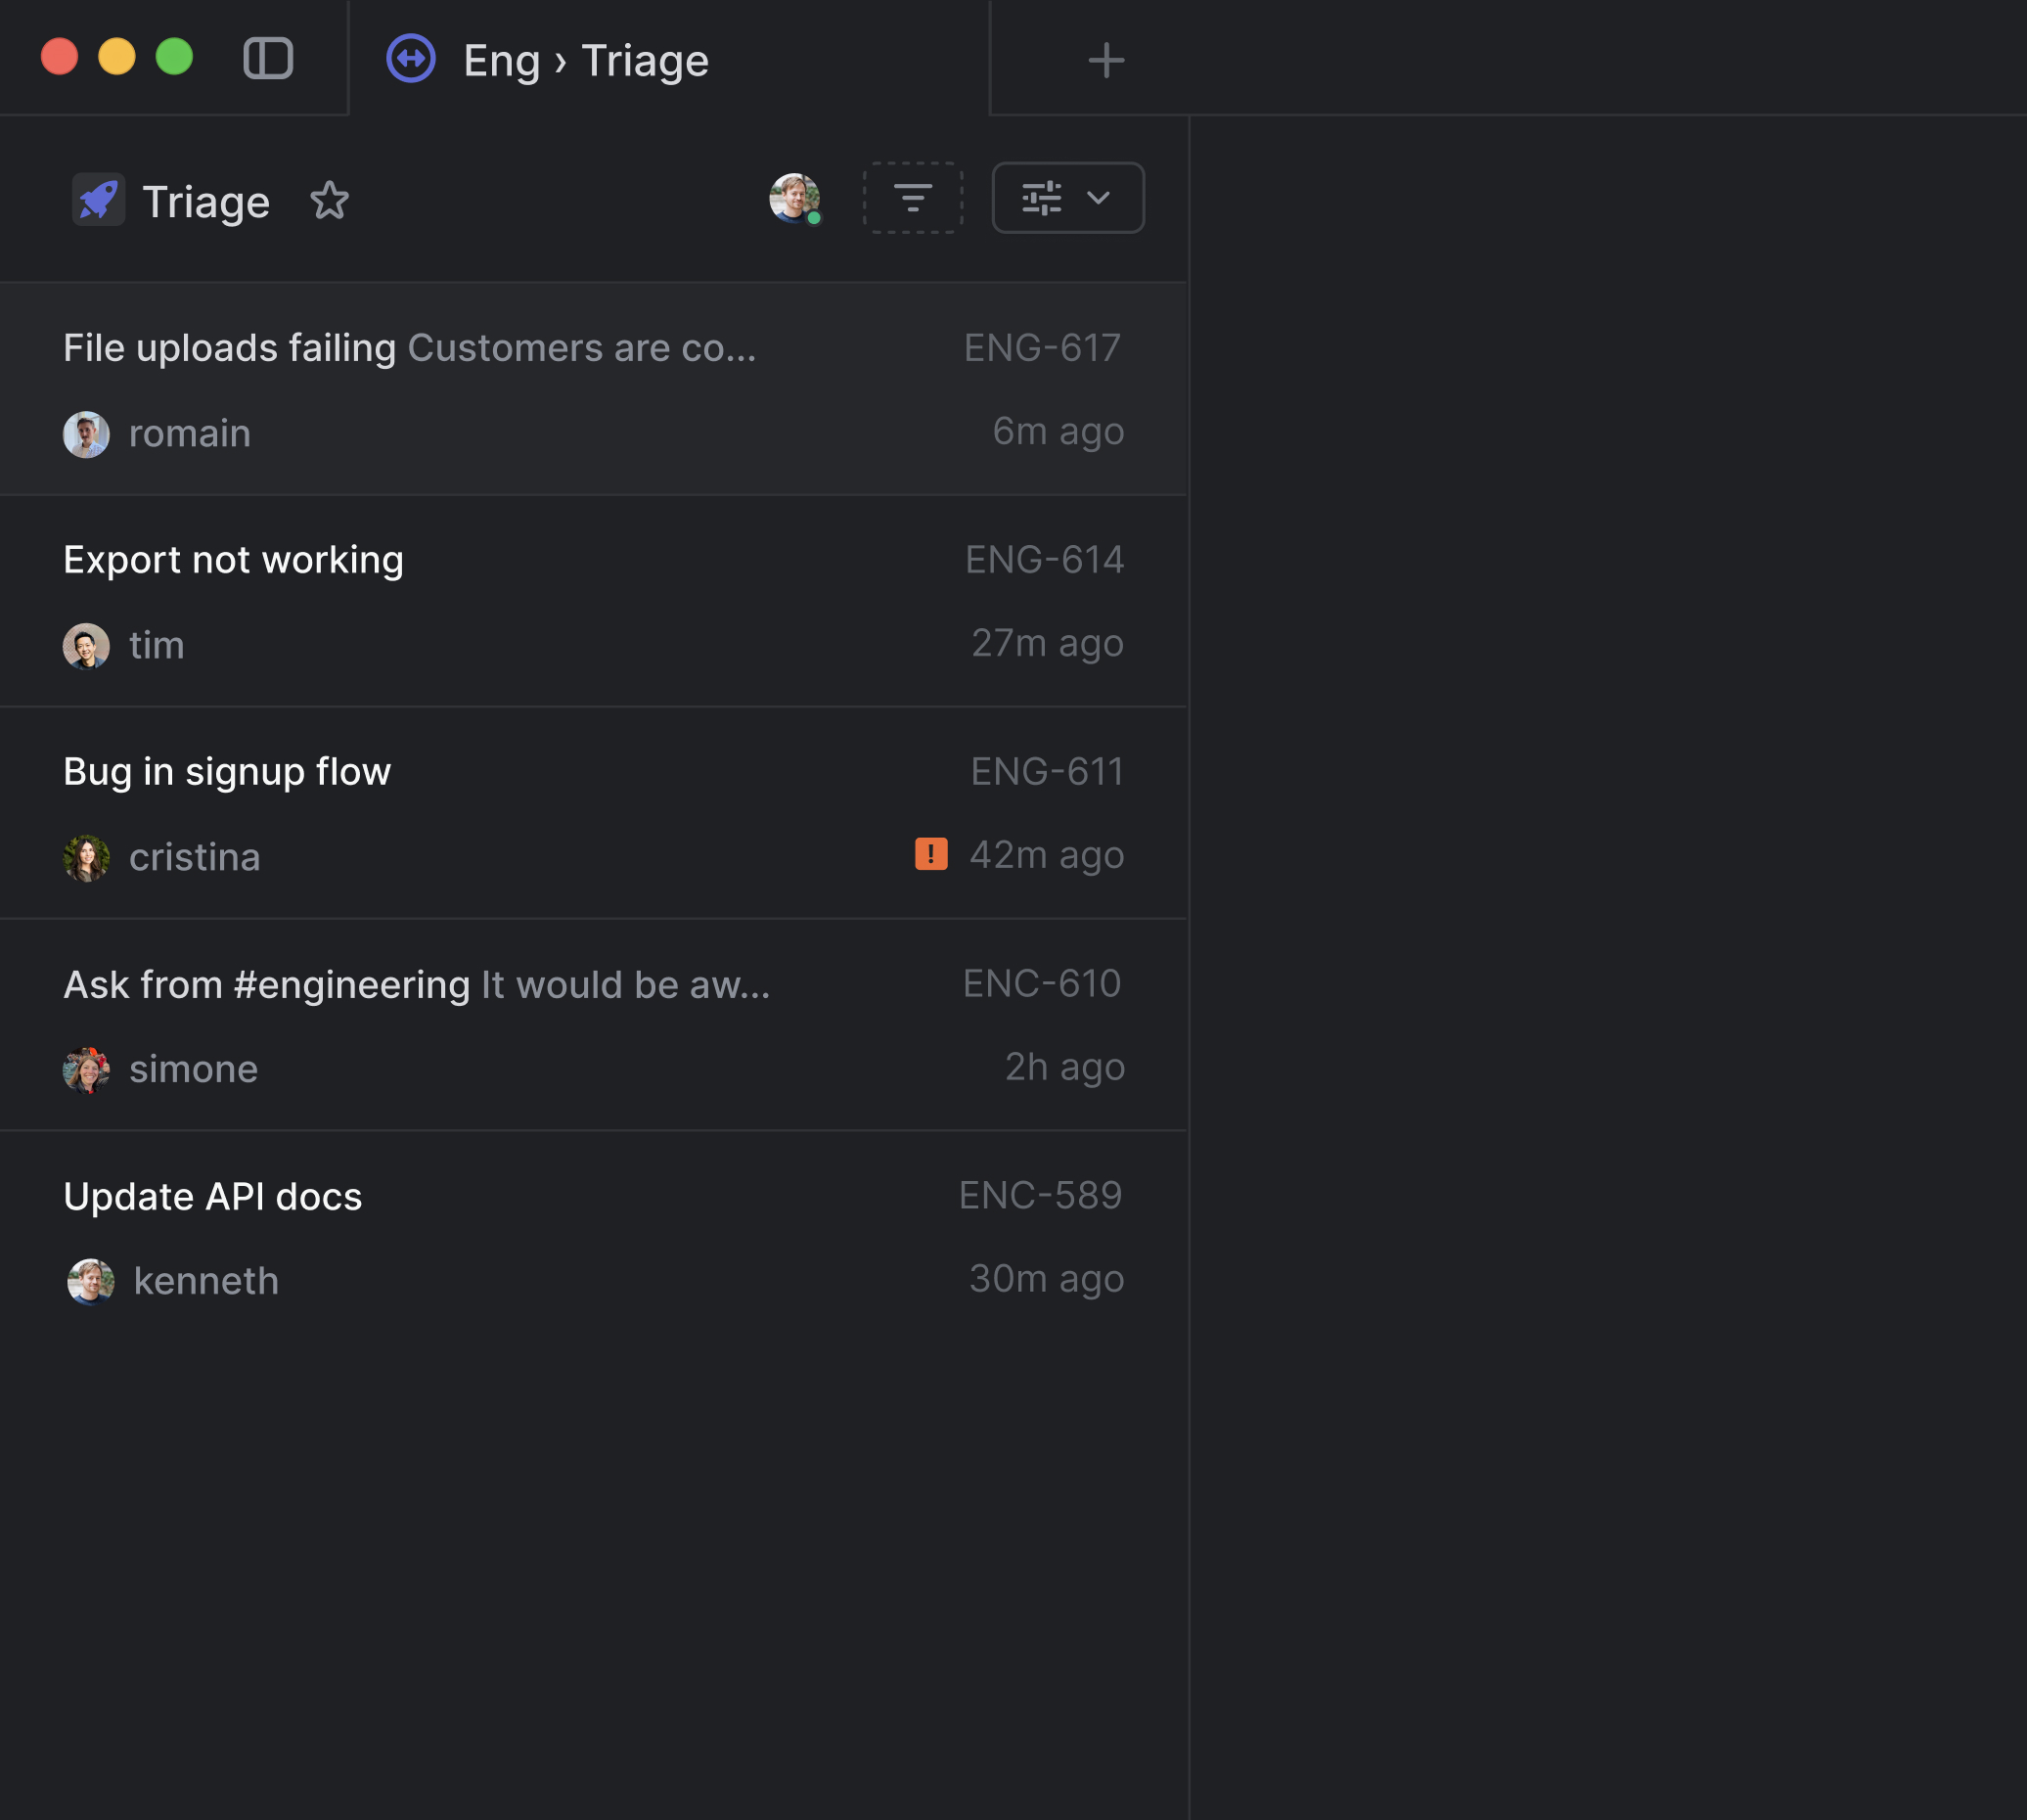Click kenneth's avatar on ENC-589
2027x1820 pixels.
point(88,1279)
